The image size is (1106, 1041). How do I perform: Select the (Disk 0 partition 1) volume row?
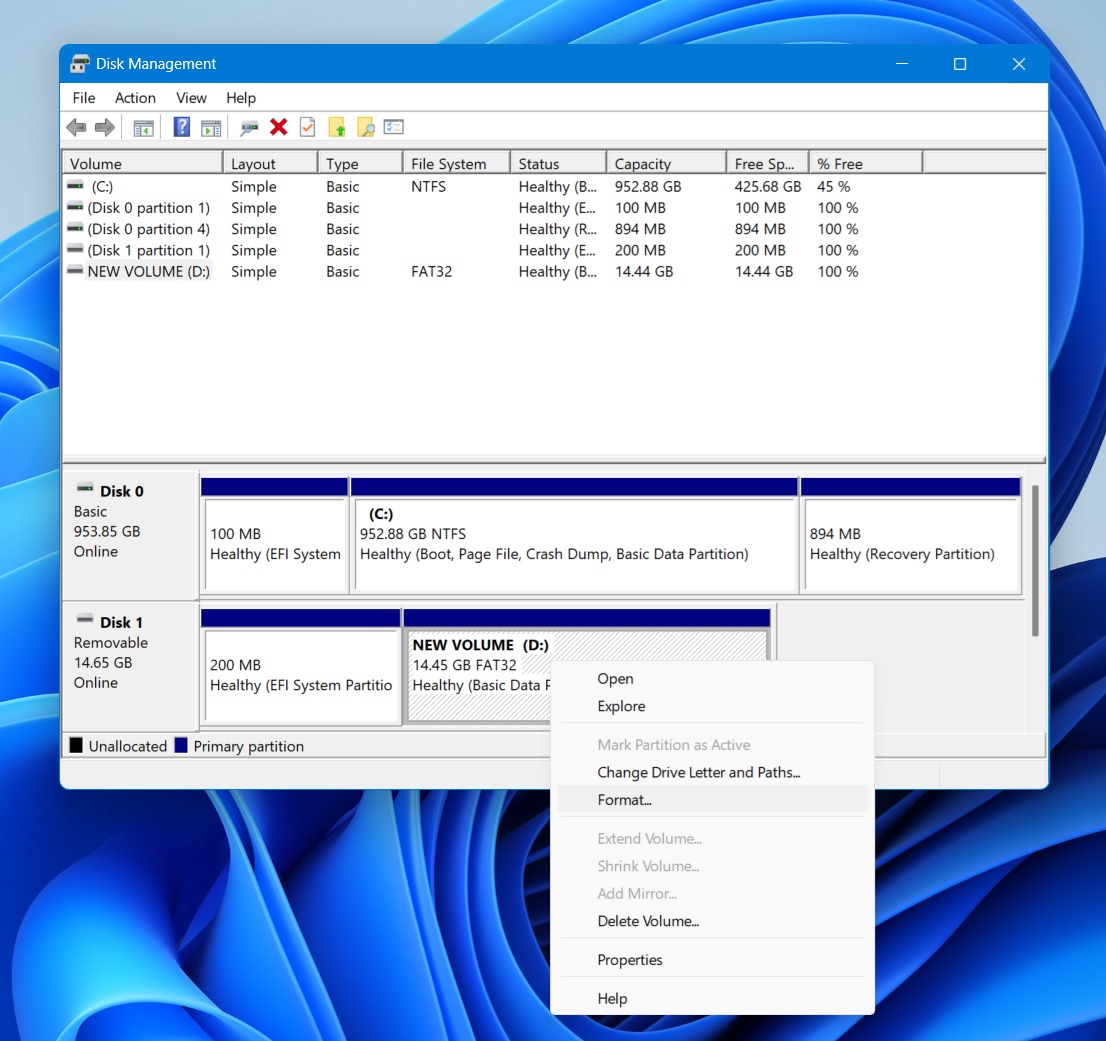click(148, 207)
